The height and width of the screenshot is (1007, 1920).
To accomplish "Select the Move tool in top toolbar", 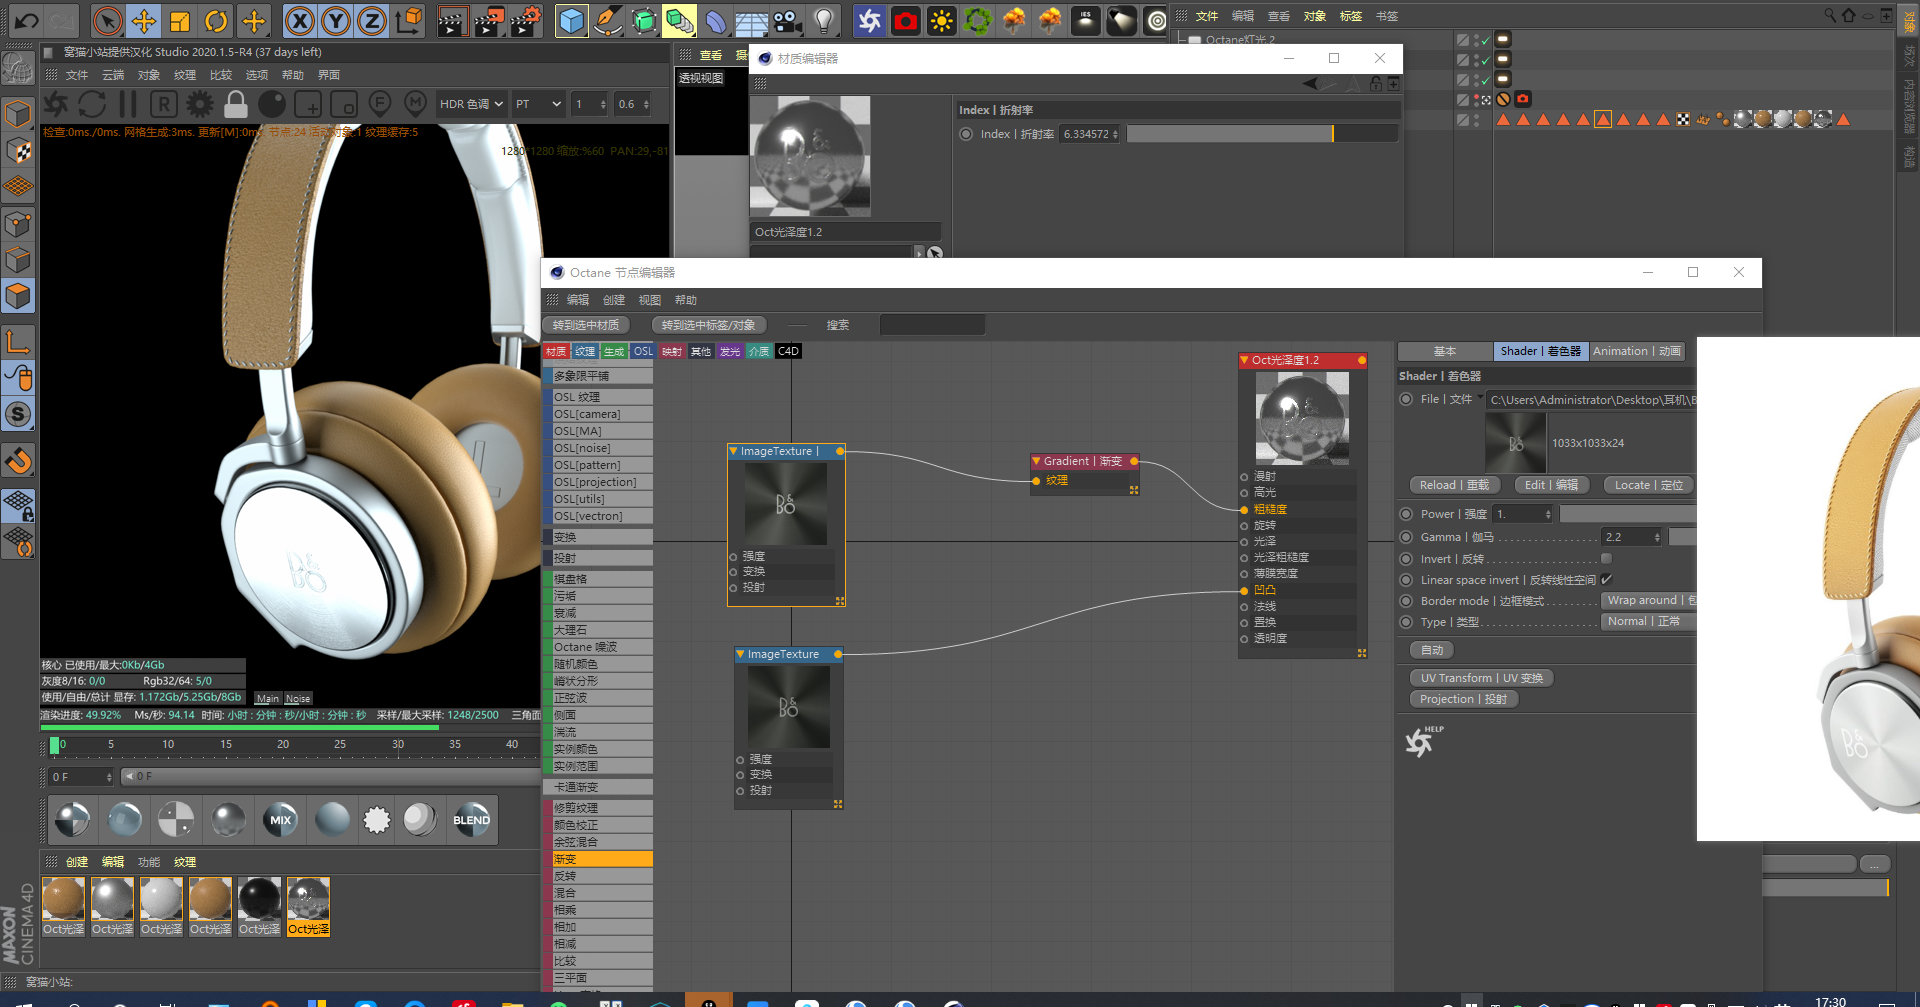I will pos(144,21).
